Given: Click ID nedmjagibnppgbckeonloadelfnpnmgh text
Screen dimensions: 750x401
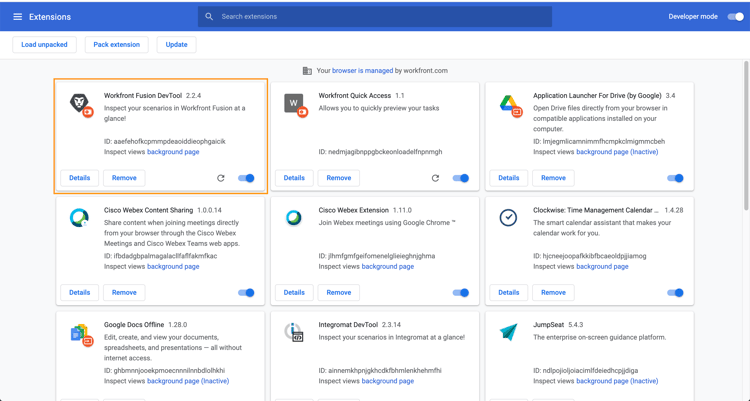Looking at the screenshot, I should pyautogui.click(x=380, y=152).
